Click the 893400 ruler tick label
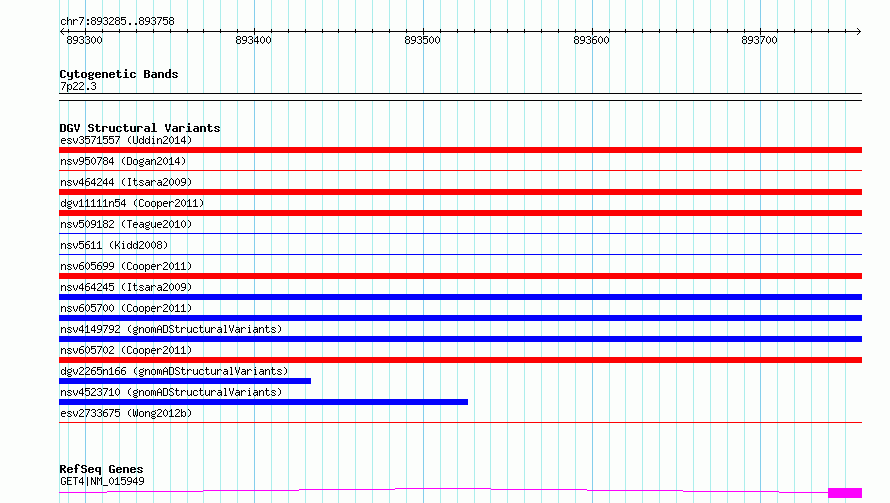This screenshot has height=503, width=890. (x=253, y=40)
